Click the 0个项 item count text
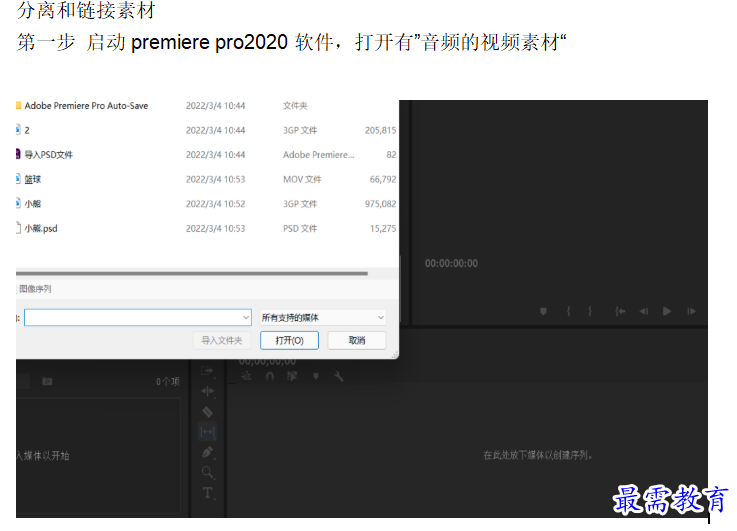This screenshot has width=737, height=531. pos(168,382)
